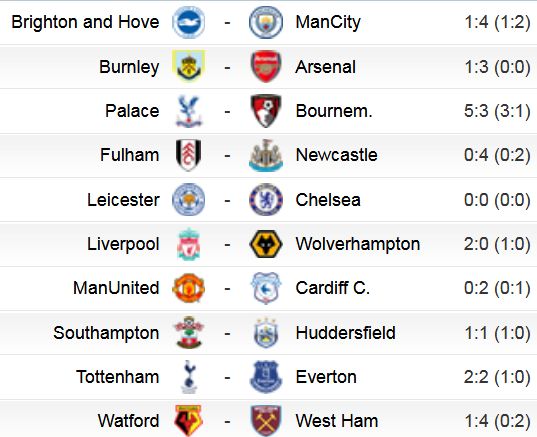Click the Bournemouth club crest
The height and width of the screenshot is (437, 537).
coord(266,111)
